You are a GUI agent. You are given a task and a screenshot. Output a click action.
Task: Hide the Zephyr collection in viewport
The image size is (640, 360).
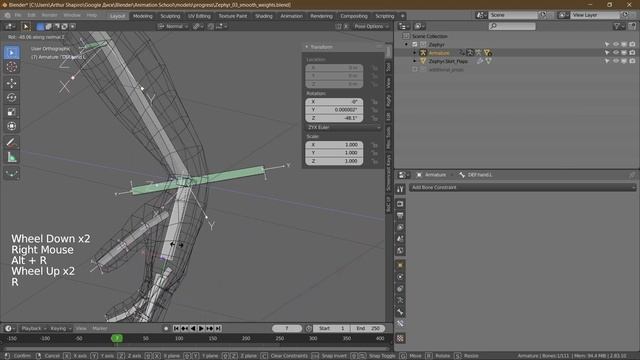[616, 44]
